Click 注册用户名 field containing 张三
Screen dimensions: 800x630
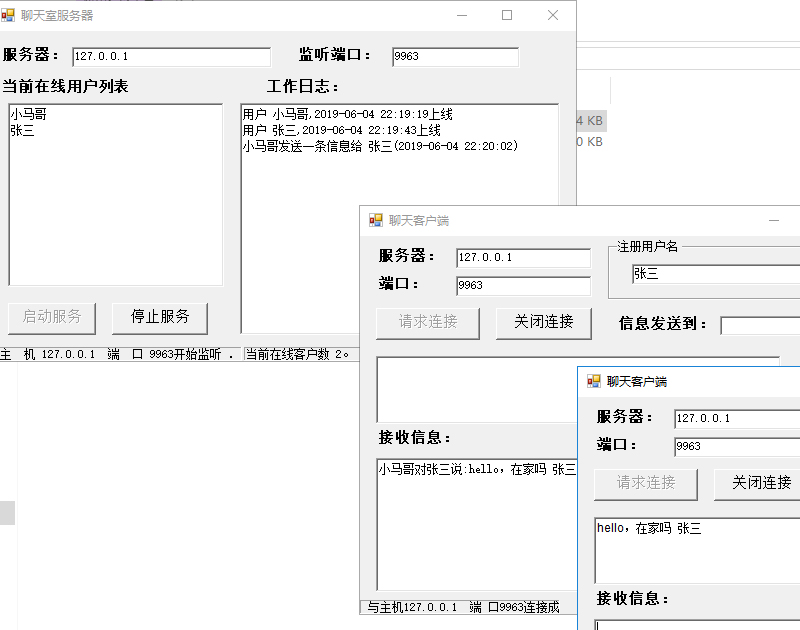(716, 274)
